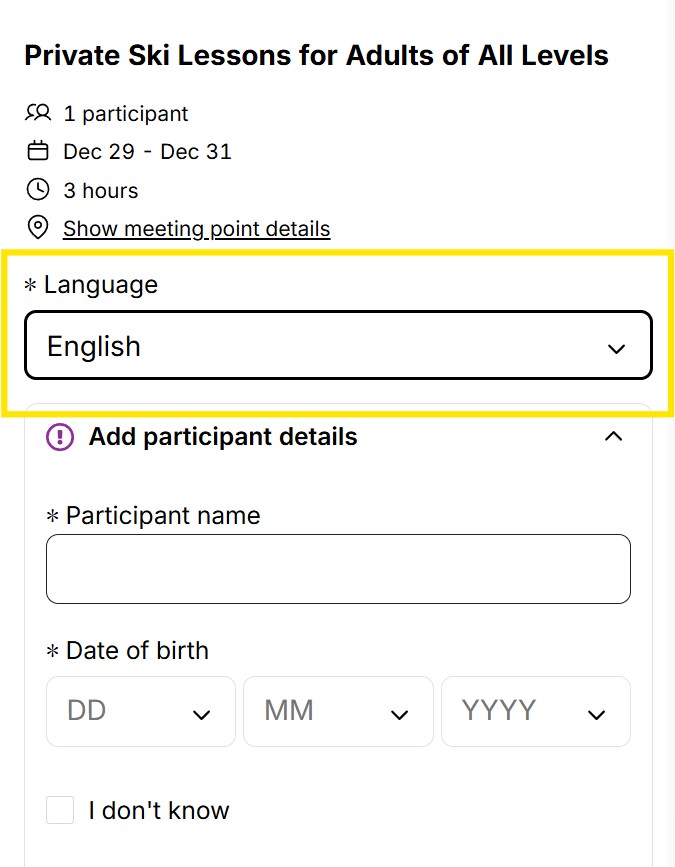Click the Language dropdown chevron arrow

(x=616, y=347)
